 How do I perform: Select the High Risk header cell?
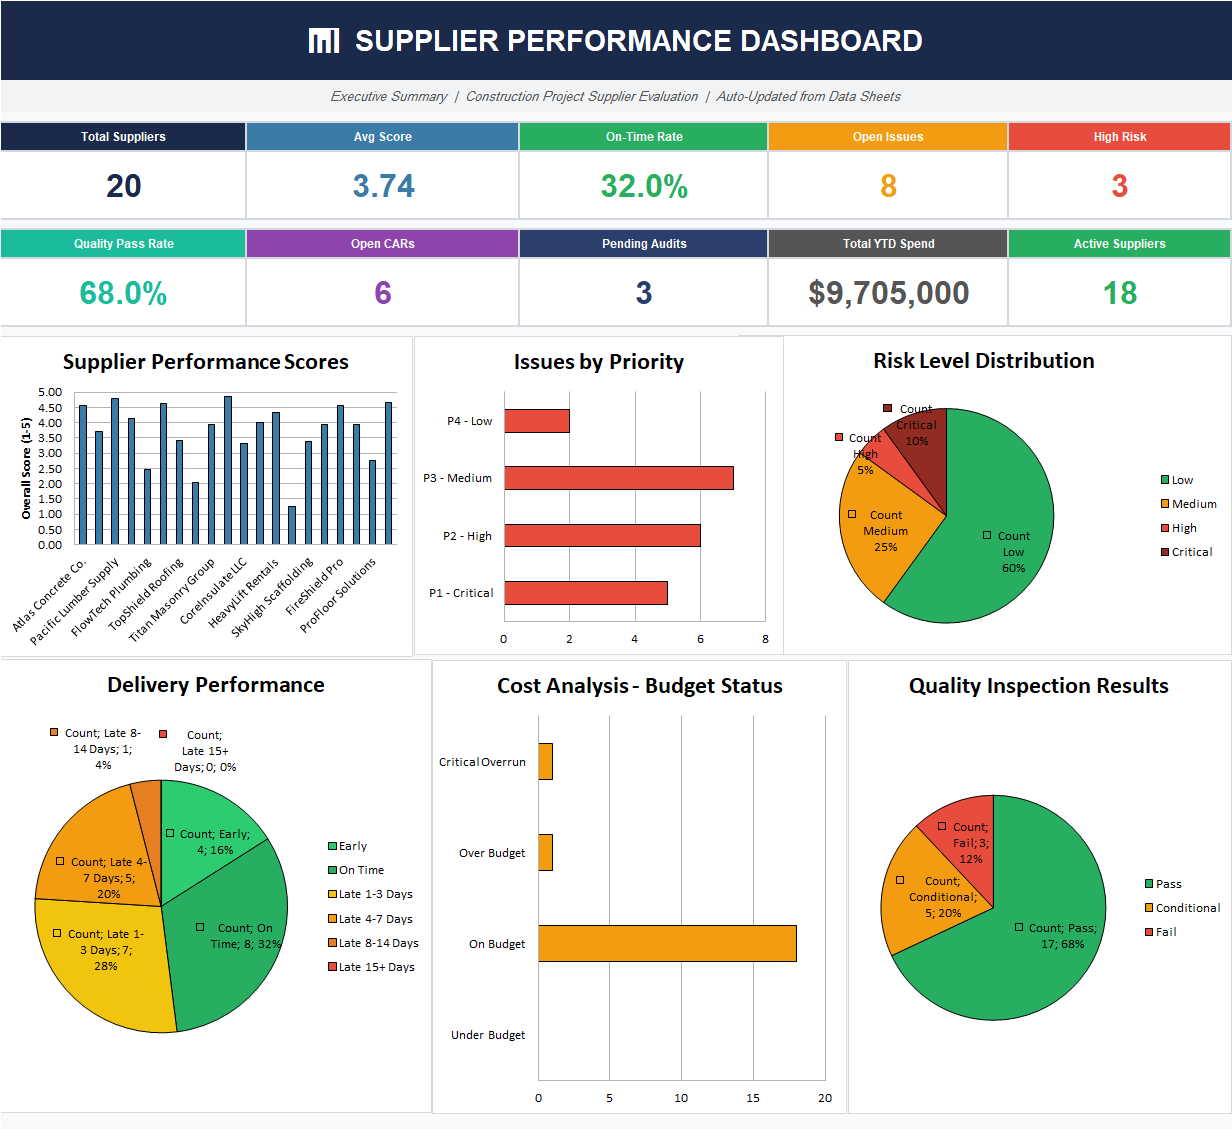(x=1120, y=137)
